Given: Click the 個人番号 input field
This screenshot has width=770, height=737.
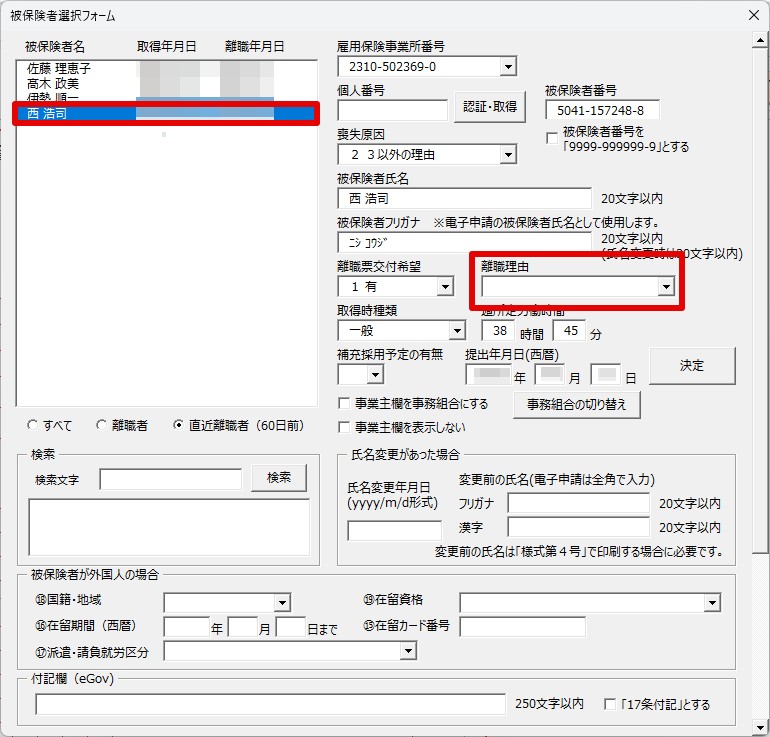Looking at the screenshot, I should click(392, 110).
